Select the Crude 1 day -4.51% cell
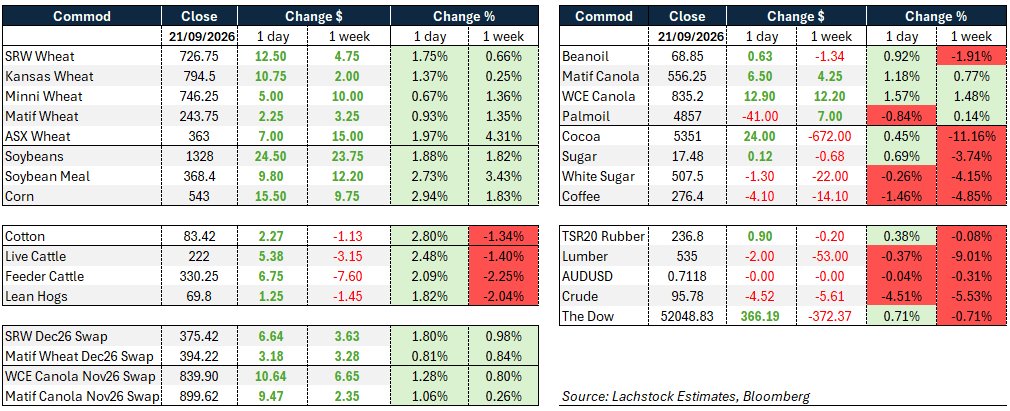The width and height of the screenshot is (1010, 411). point(897,297)
